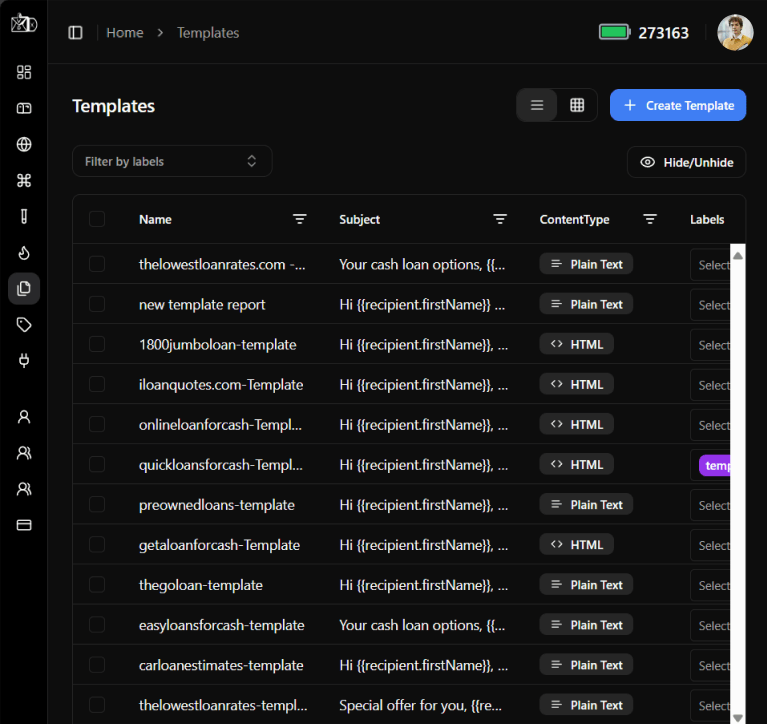Open the globe icon in sidebar

[24, 144]
